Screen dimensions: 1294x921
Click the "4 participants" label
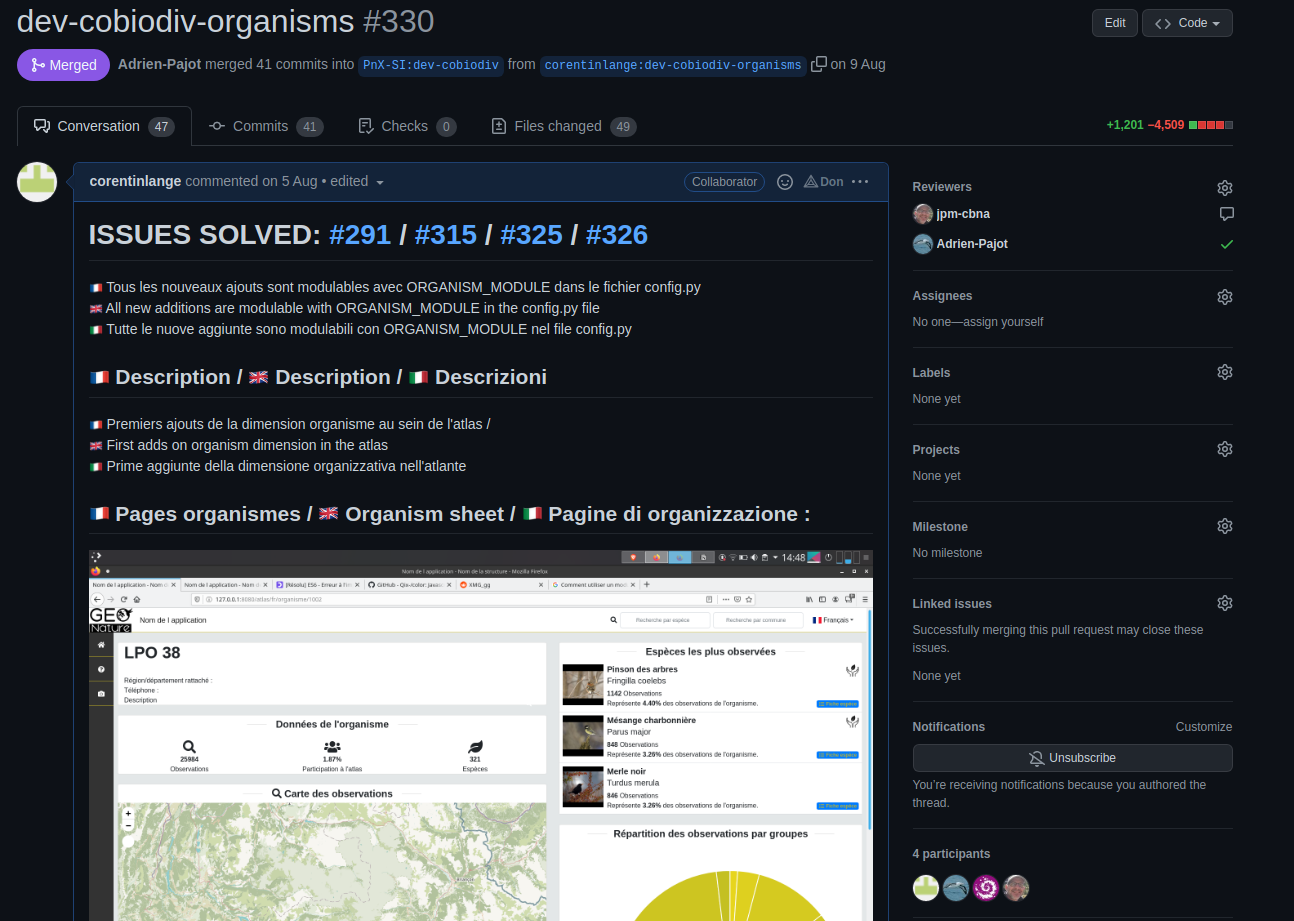pyautogui.click(x=951, y=854)
